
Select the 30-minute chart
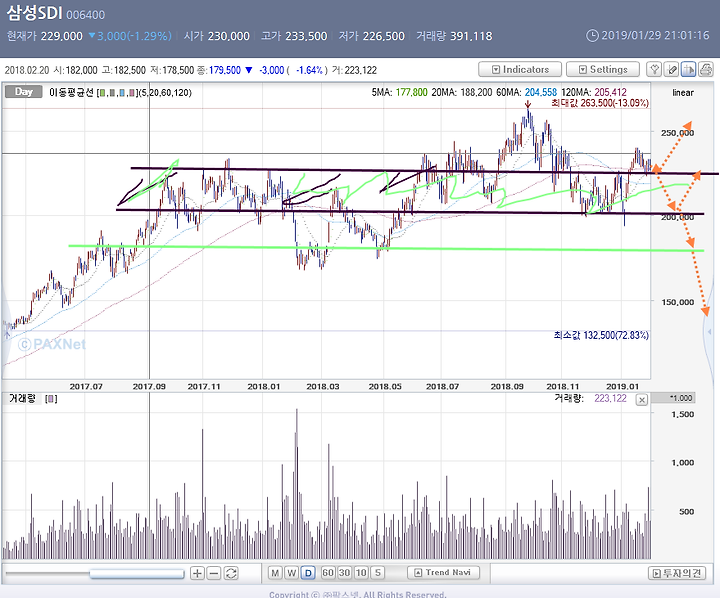click(344, 573)
